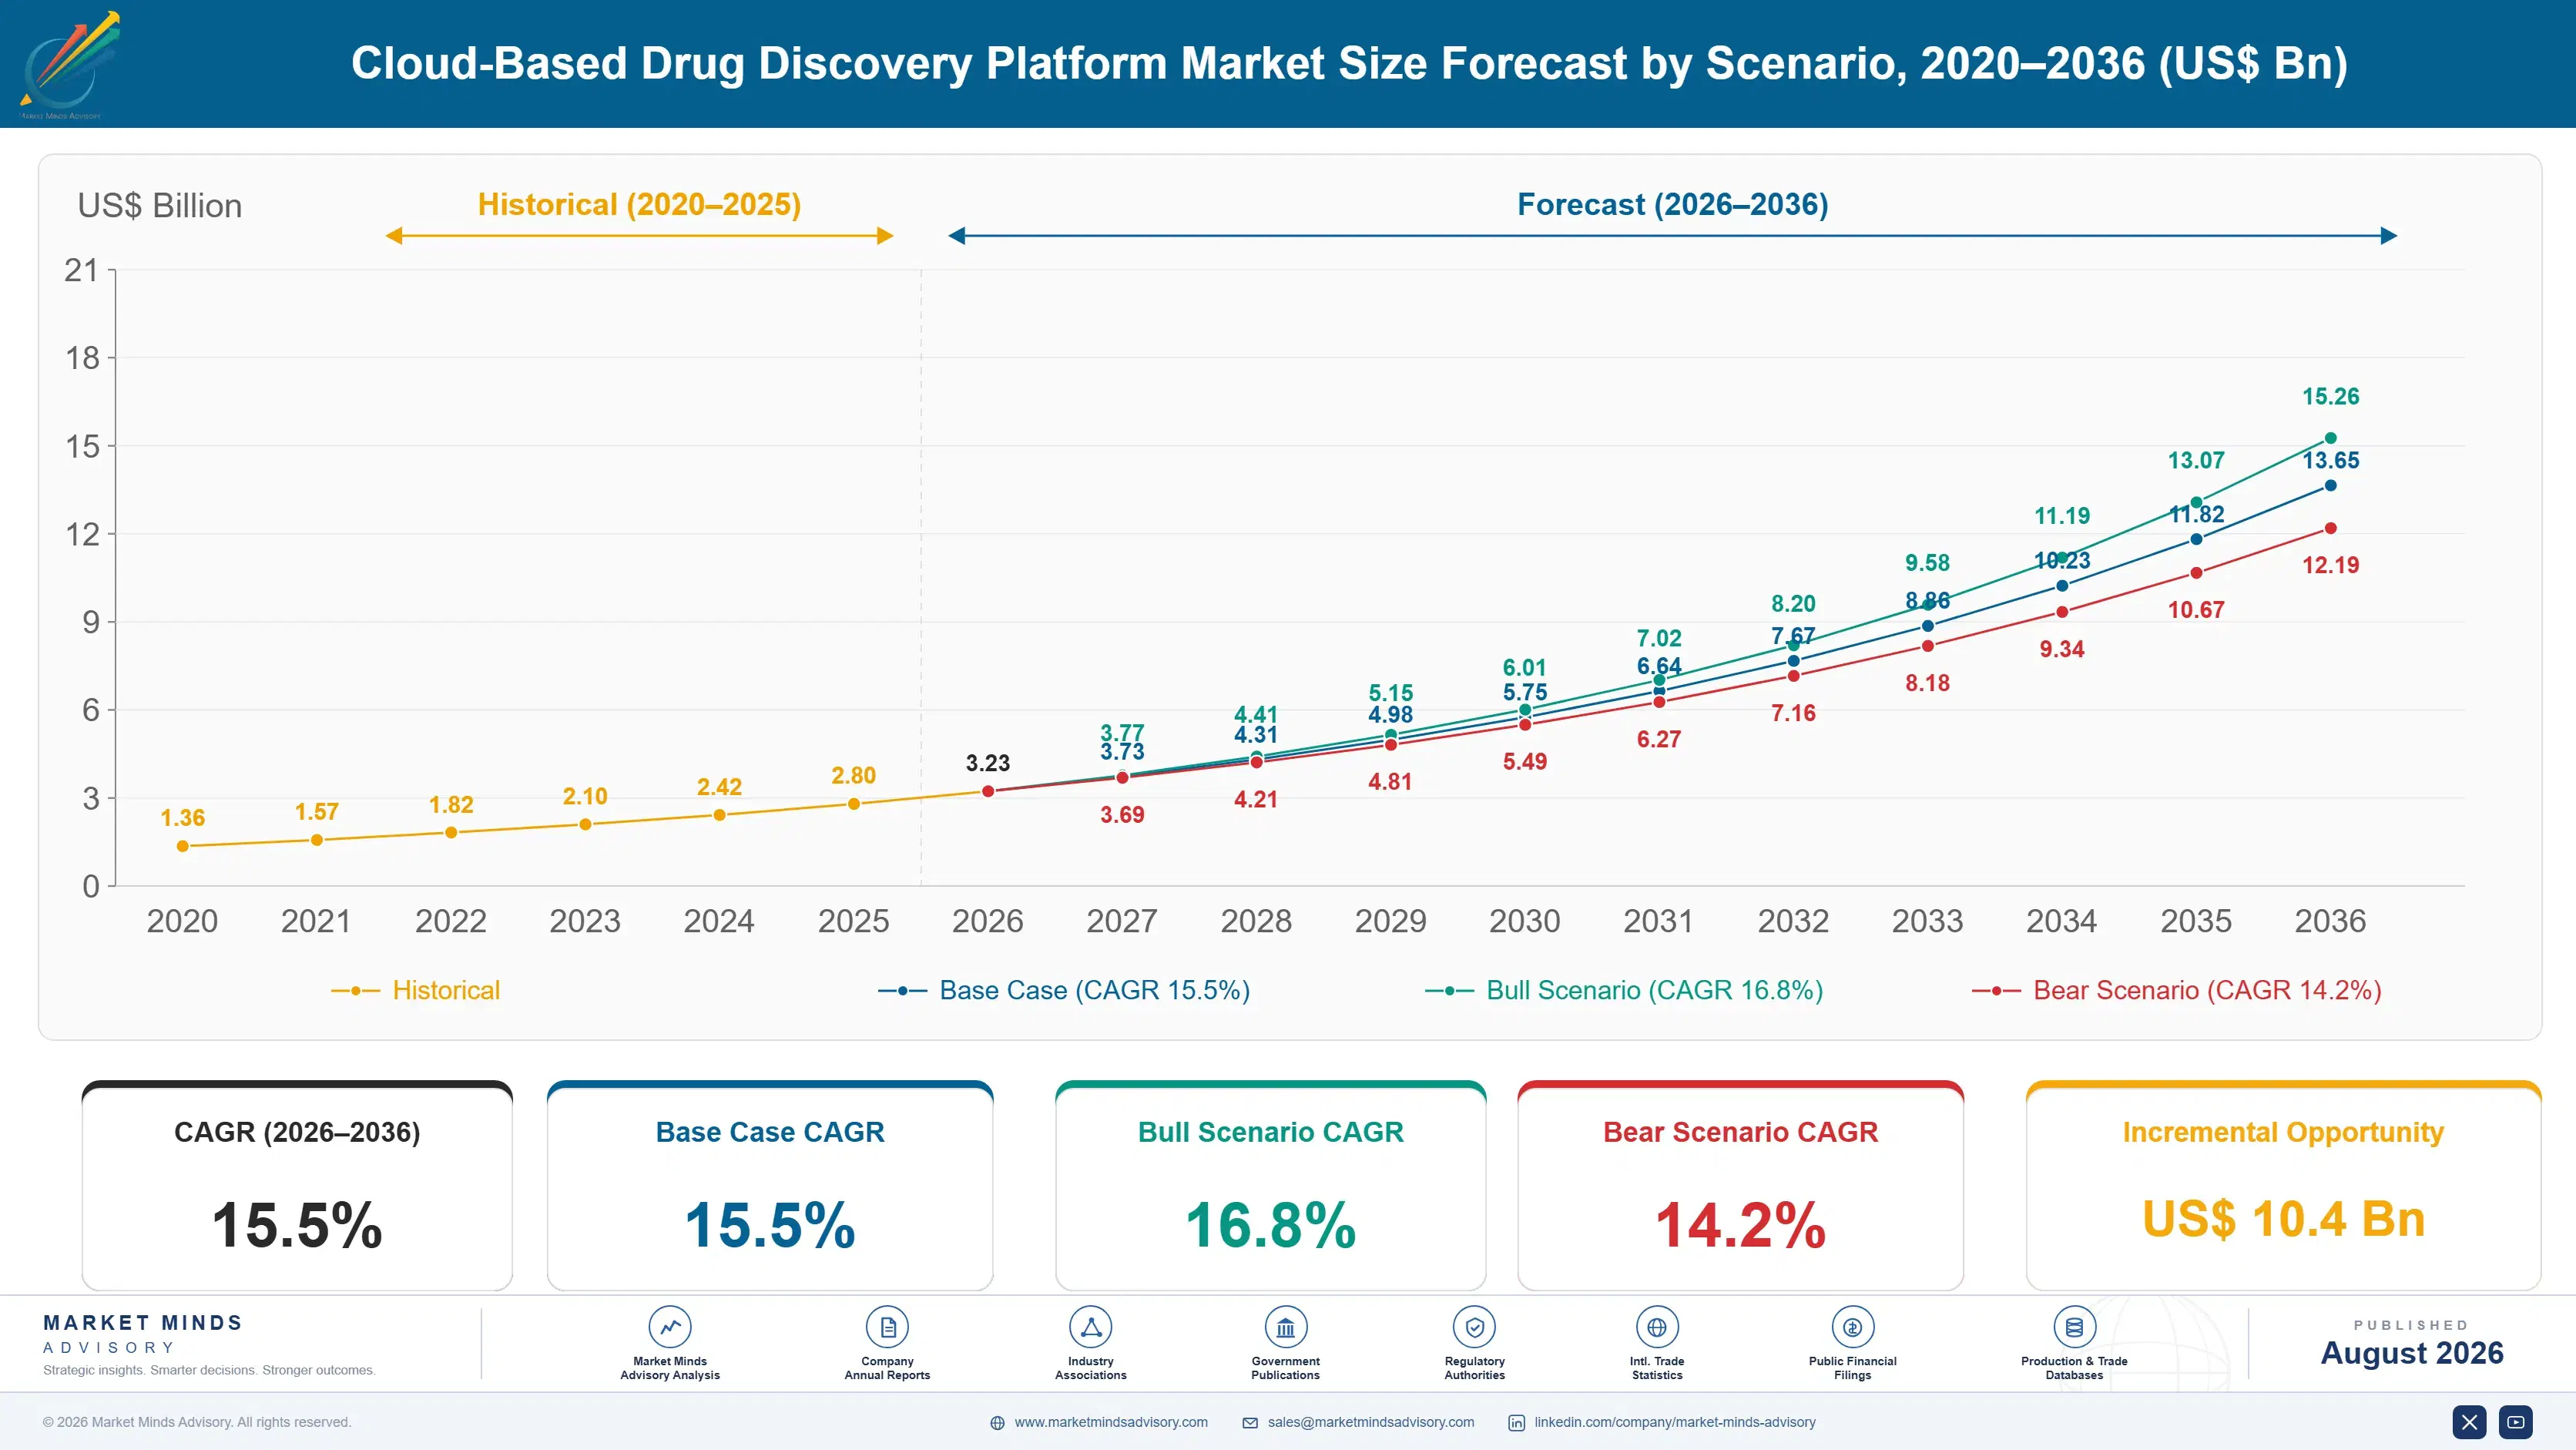Select the Bear Scenario CAGR card

pyautogui.click(x=1740, y=1186)
